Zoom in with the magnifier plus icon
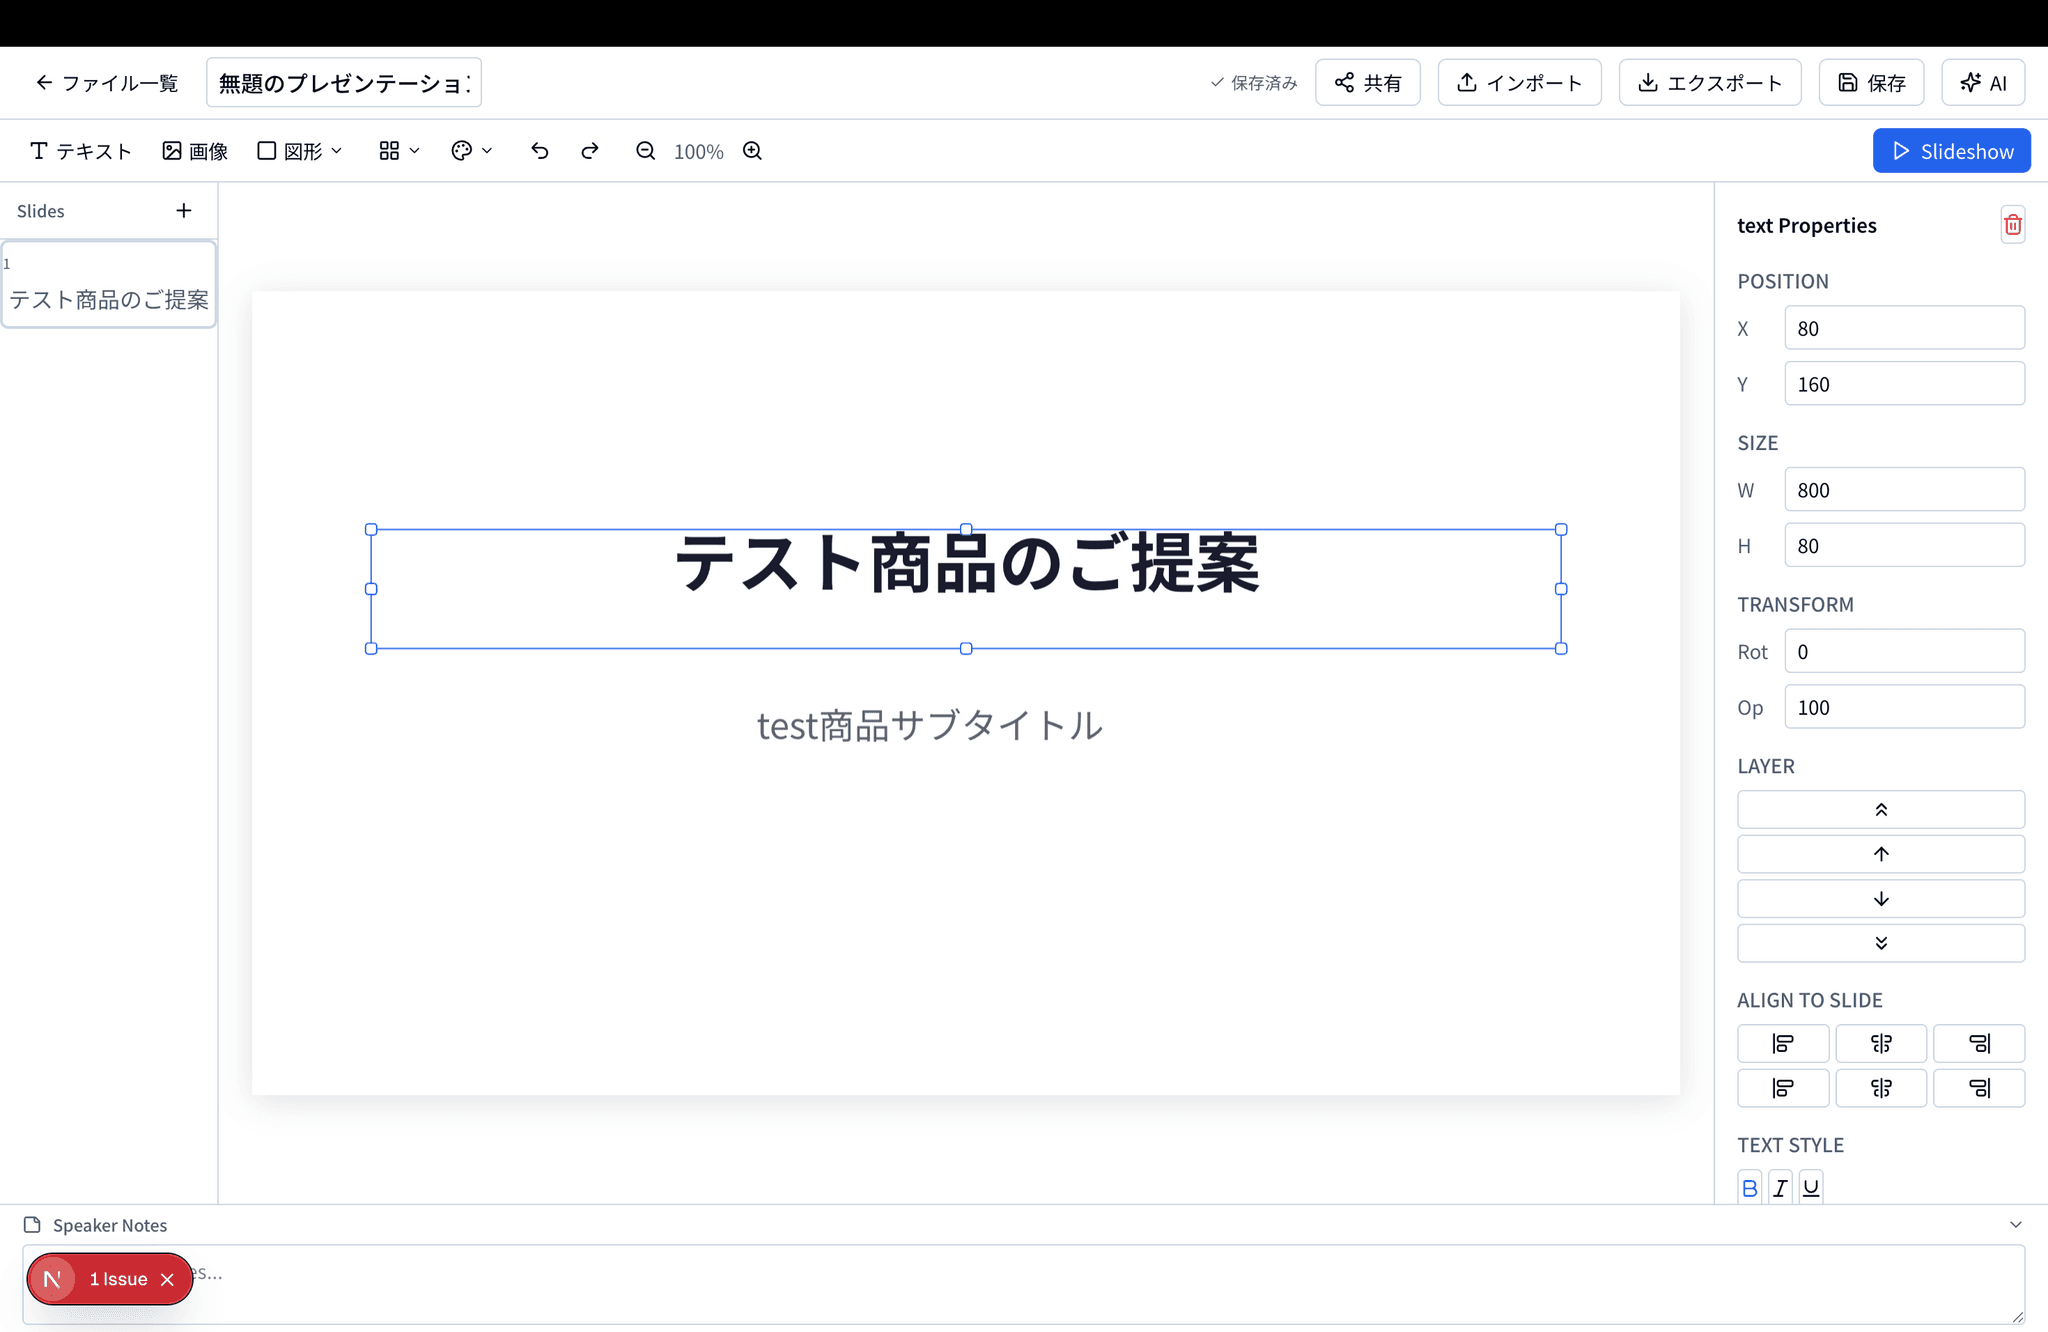Image resolution: width=2048 pixels, height=1332 pixels. click(x=752, y=151)
